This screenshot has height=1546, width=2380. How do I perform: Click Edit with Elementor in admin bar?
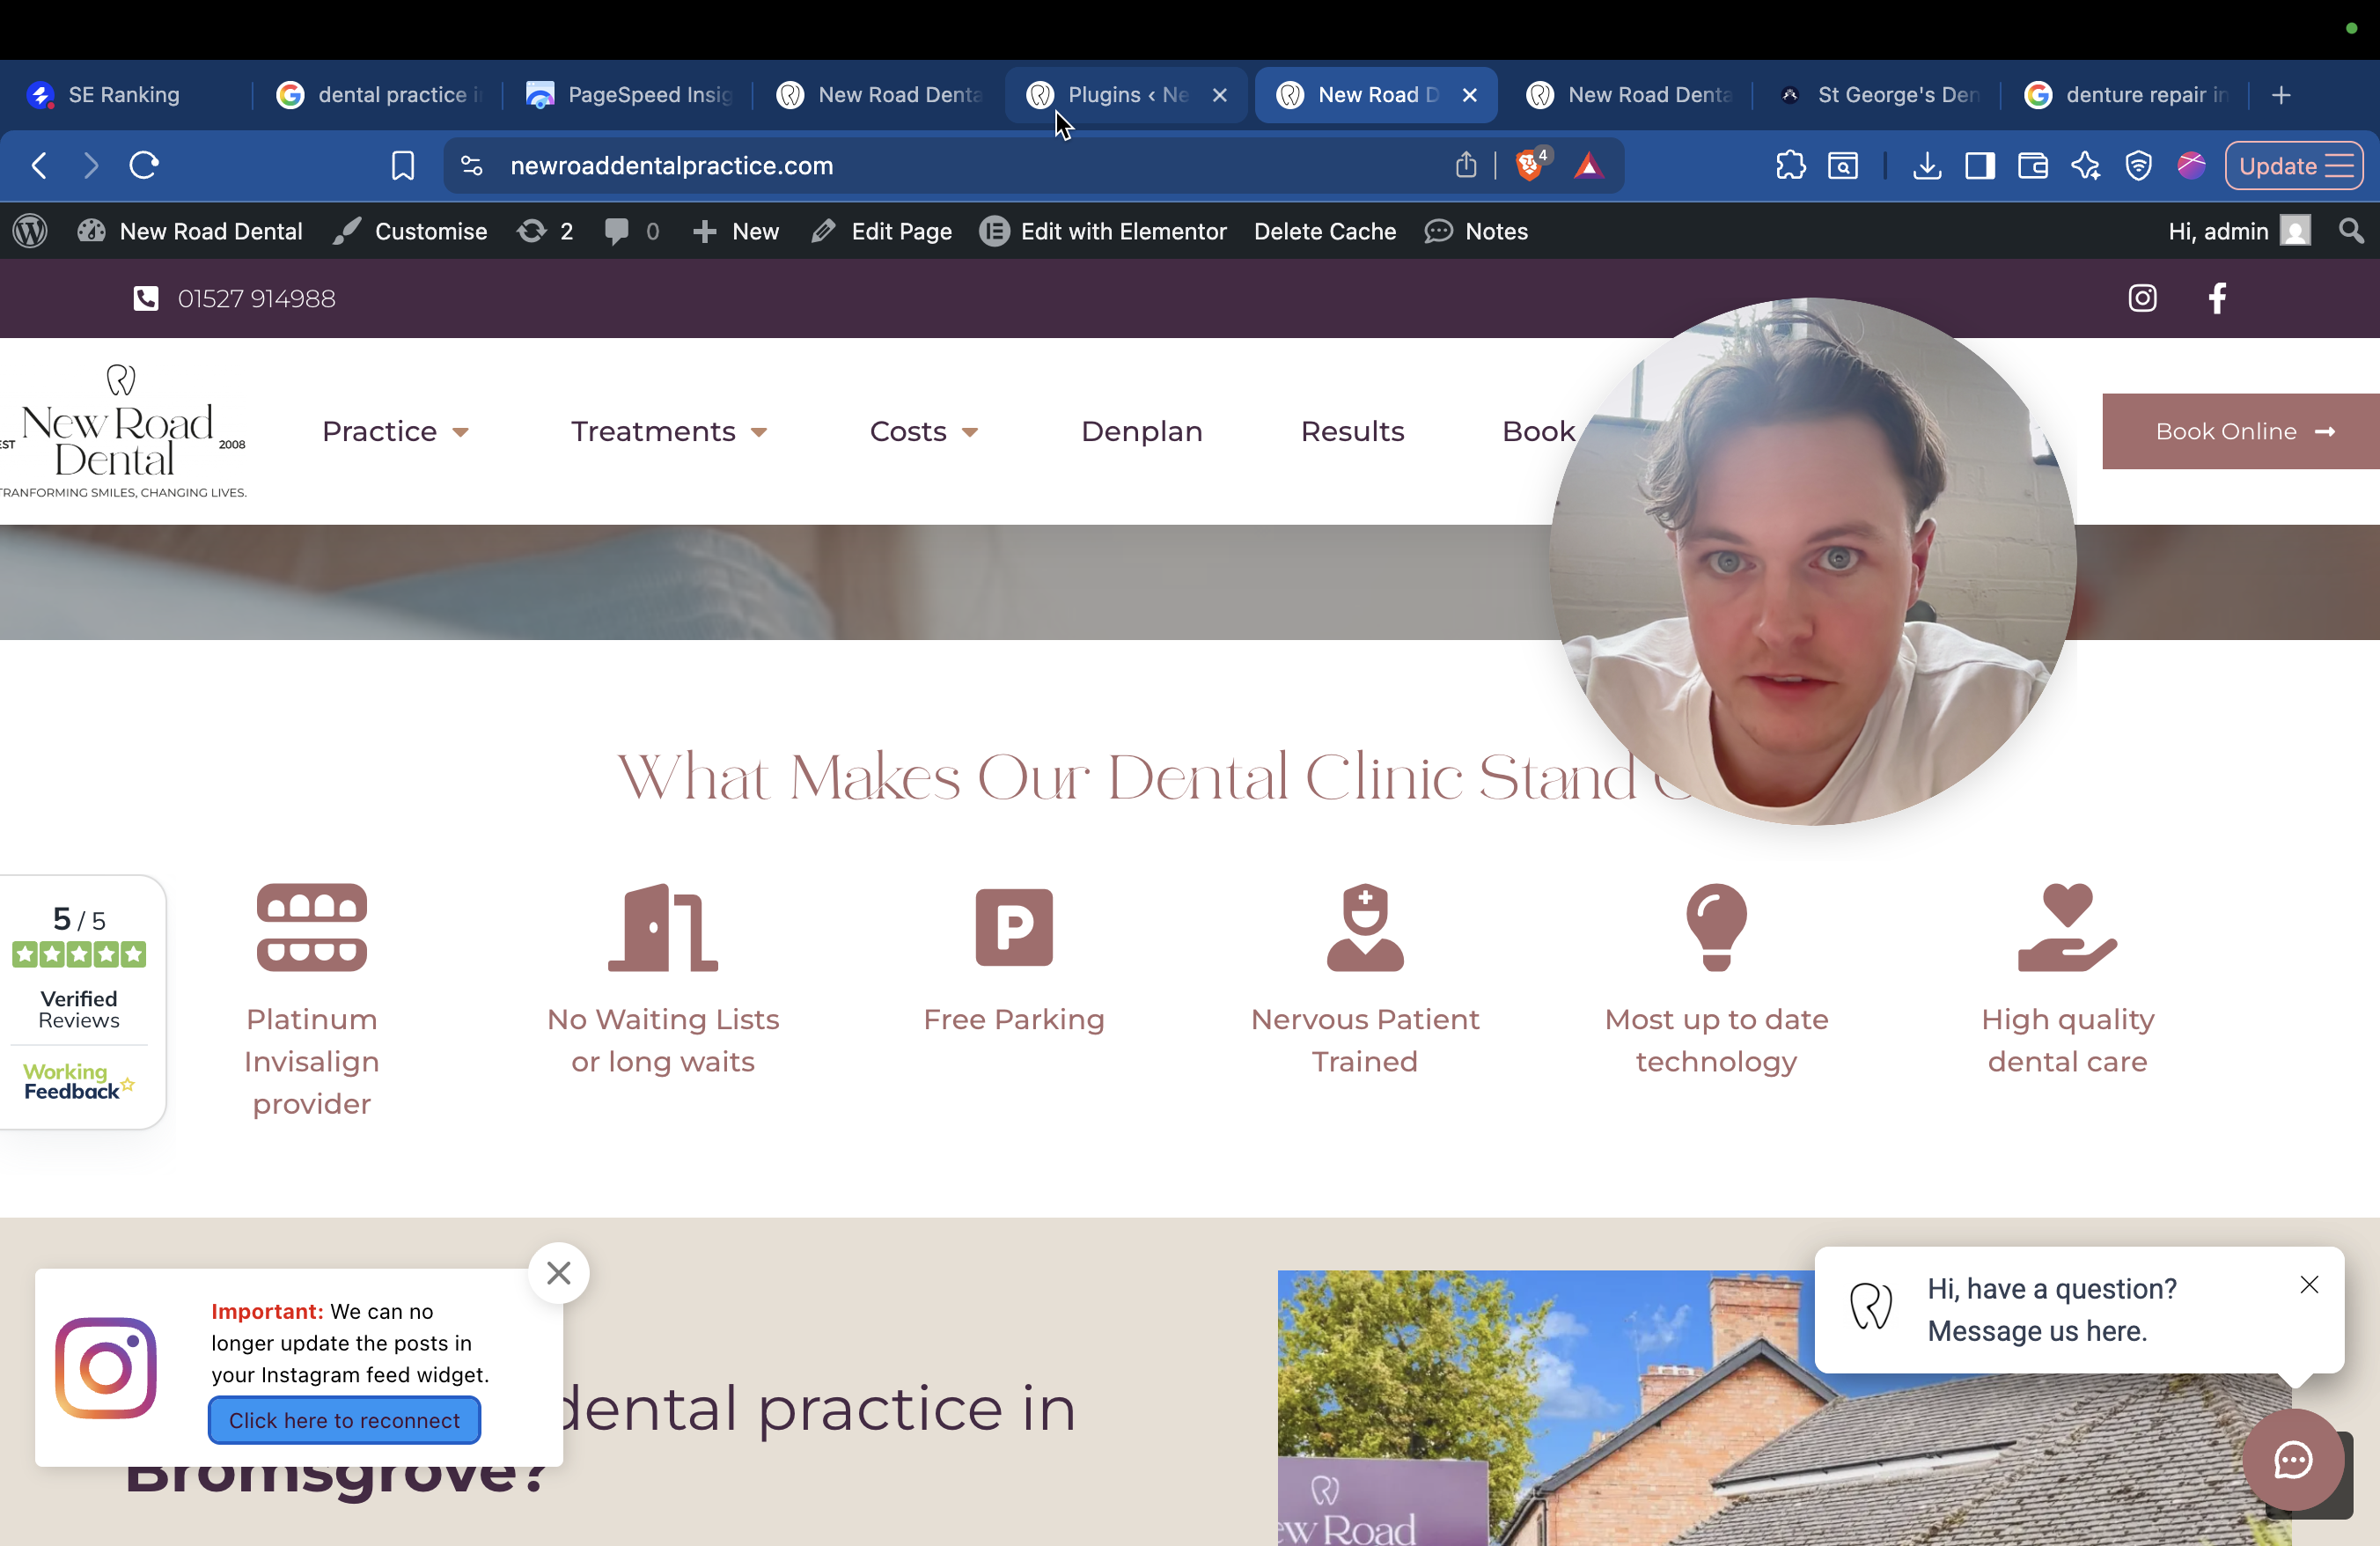(x=1103, y=231)
